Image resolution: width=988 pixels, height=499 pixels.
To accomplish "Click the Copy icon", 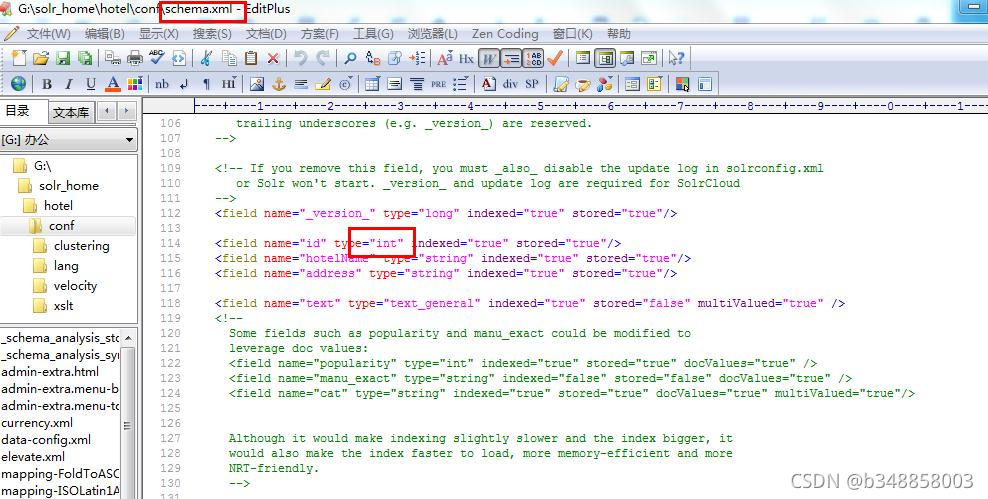I will point(229,58).
